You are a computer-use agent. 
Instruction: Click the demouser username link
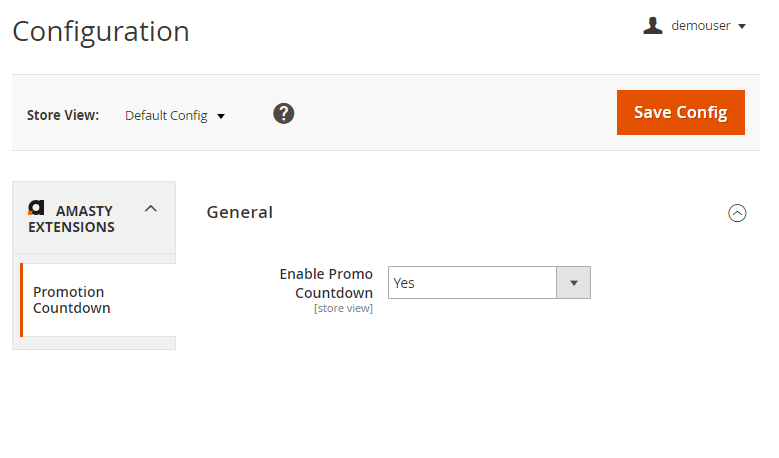(x=701, y=26)
